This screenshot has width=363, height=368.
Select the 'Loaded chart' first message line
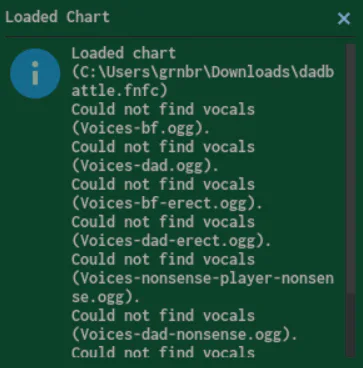pyautogui.click(x=124, y=53)
